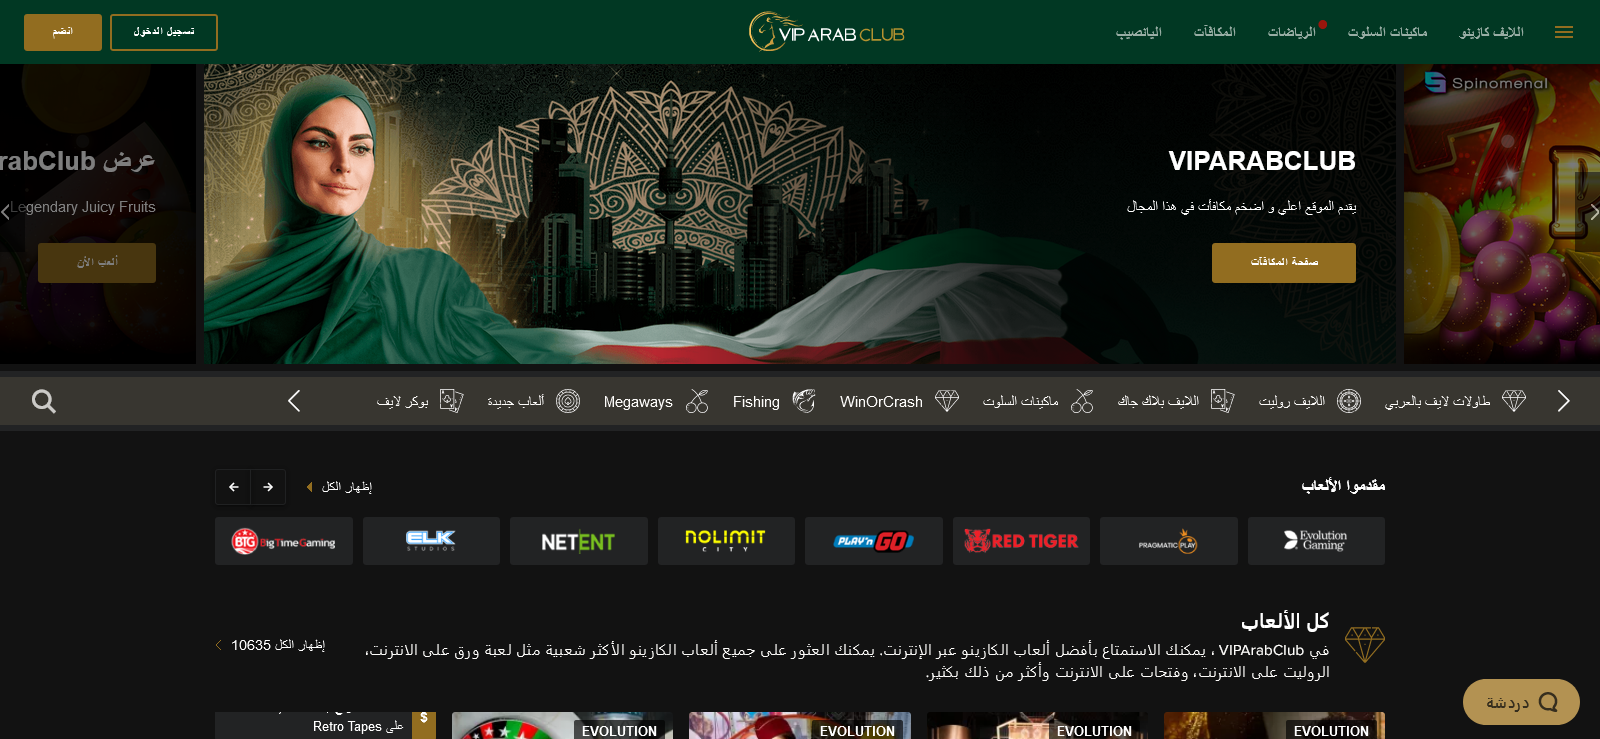
Task: Click the Login button
Action: tap(164, 32)
